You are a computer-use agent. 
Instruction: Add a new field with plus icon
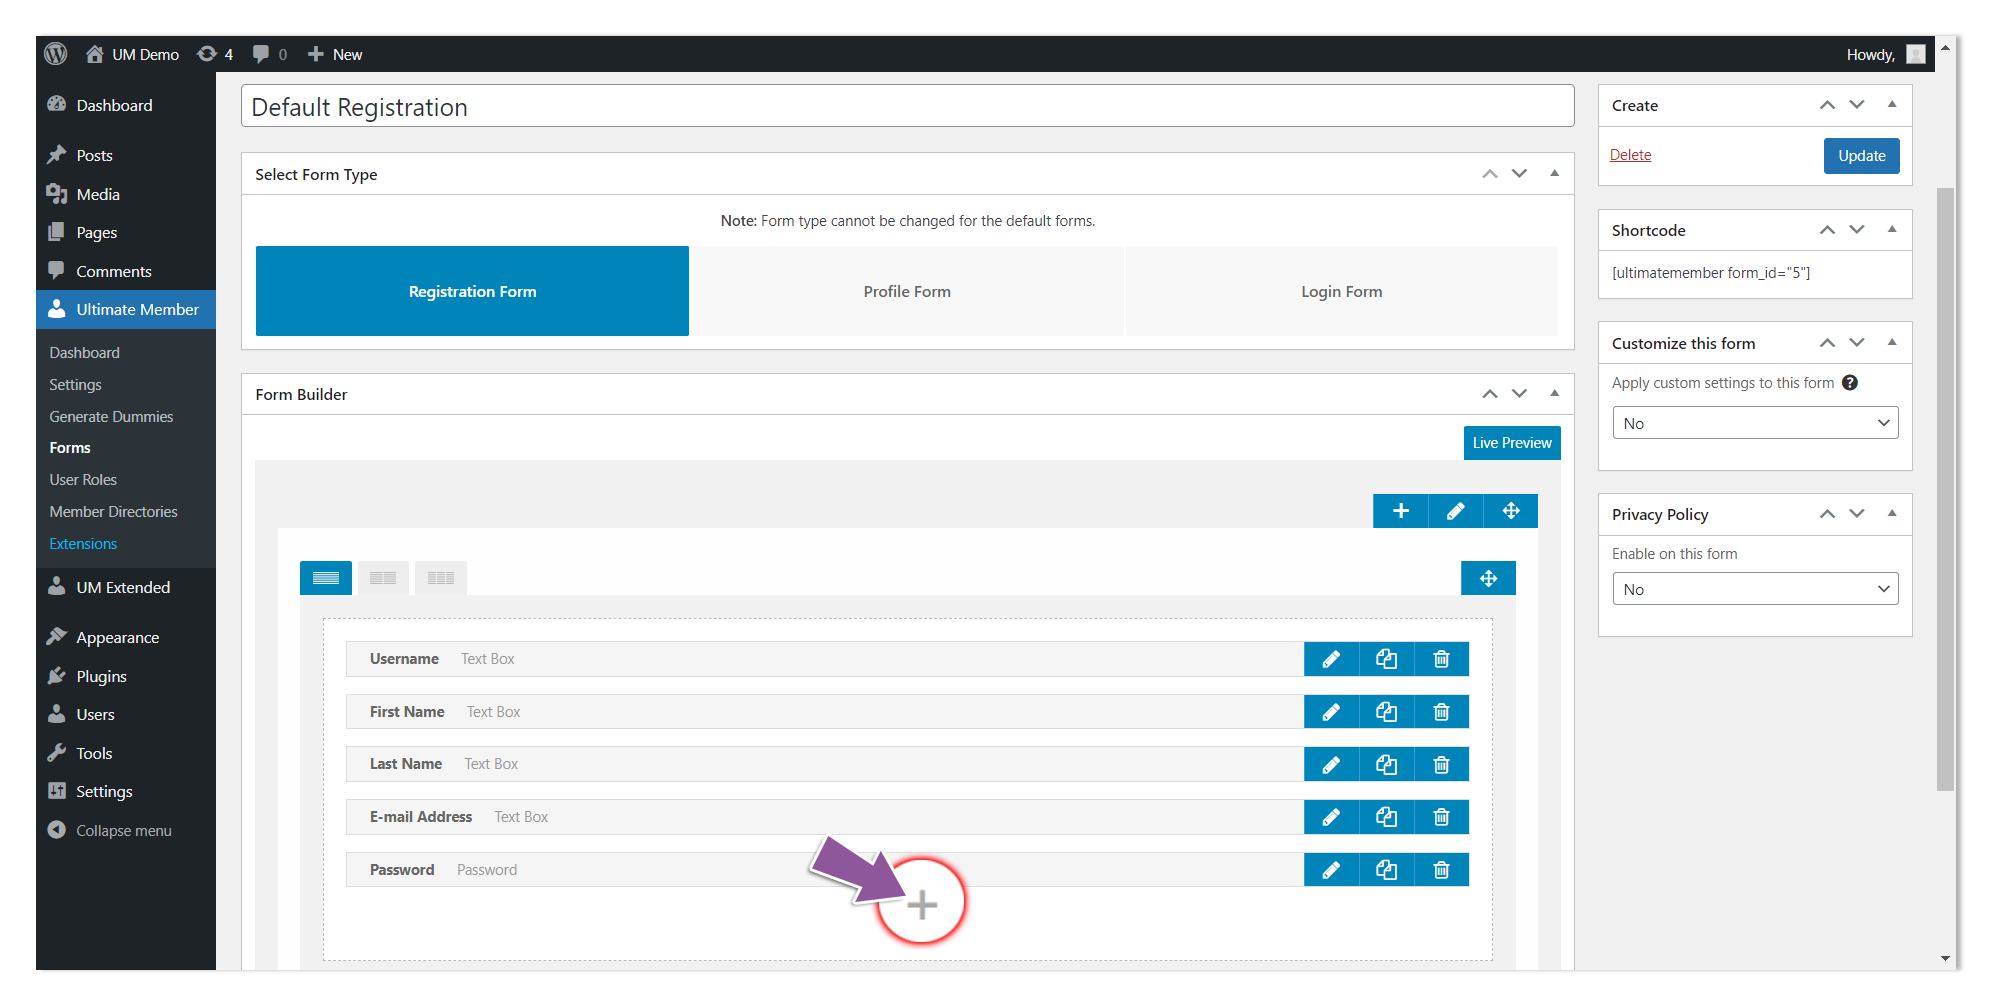pyautogui.click(x=922, y=905)
